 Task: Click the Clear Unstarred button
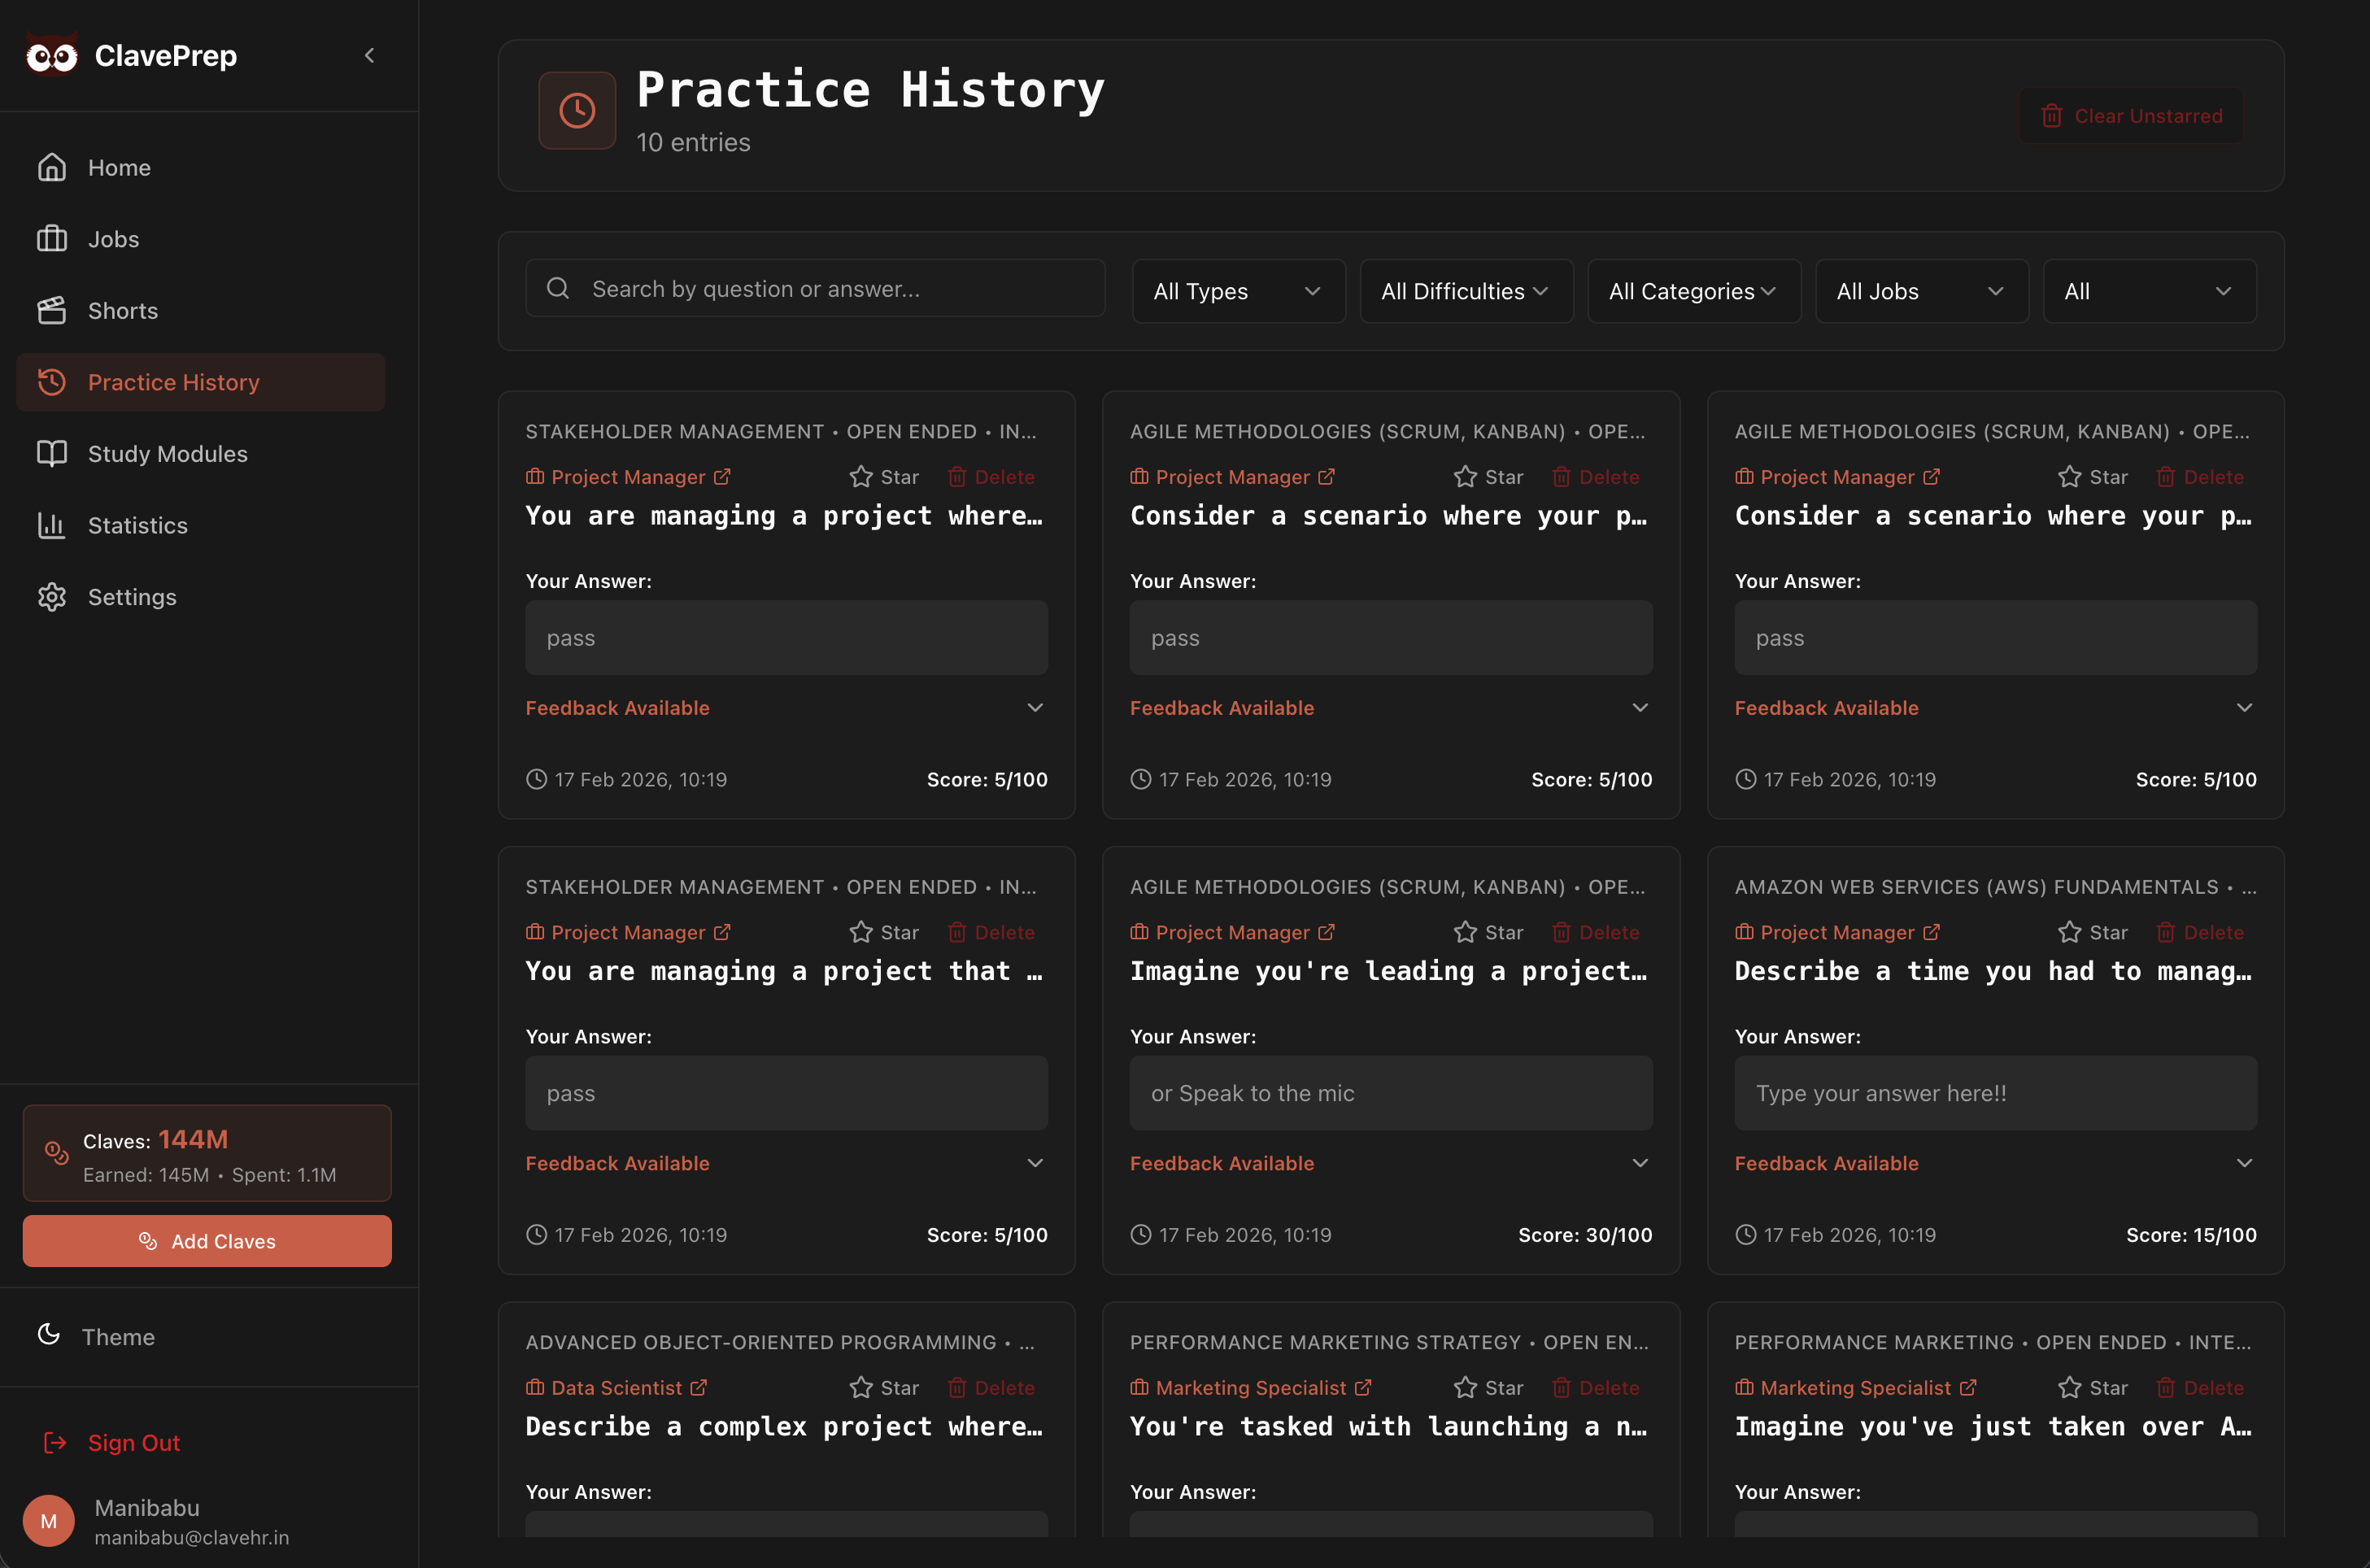[2131, 116]
